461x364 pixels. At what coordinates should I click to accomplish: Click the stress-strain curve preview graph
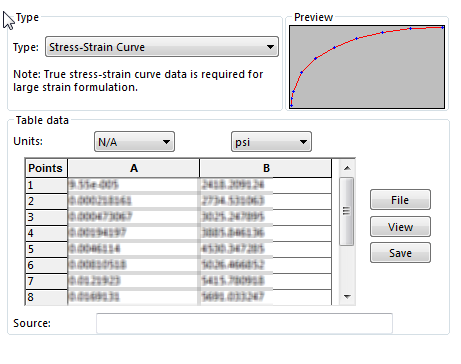point(367,67)
